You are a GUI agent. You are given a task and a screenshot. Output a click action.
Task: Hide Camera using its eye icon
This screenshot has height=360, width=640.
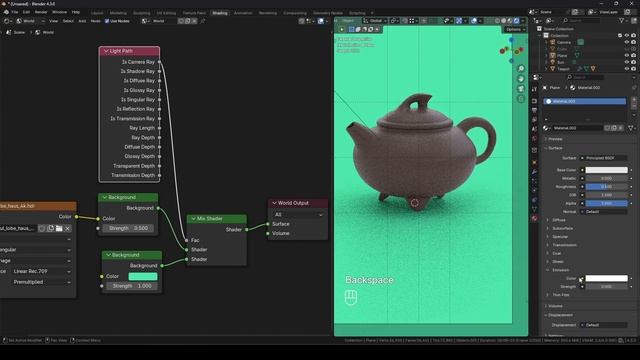point(627,42)
